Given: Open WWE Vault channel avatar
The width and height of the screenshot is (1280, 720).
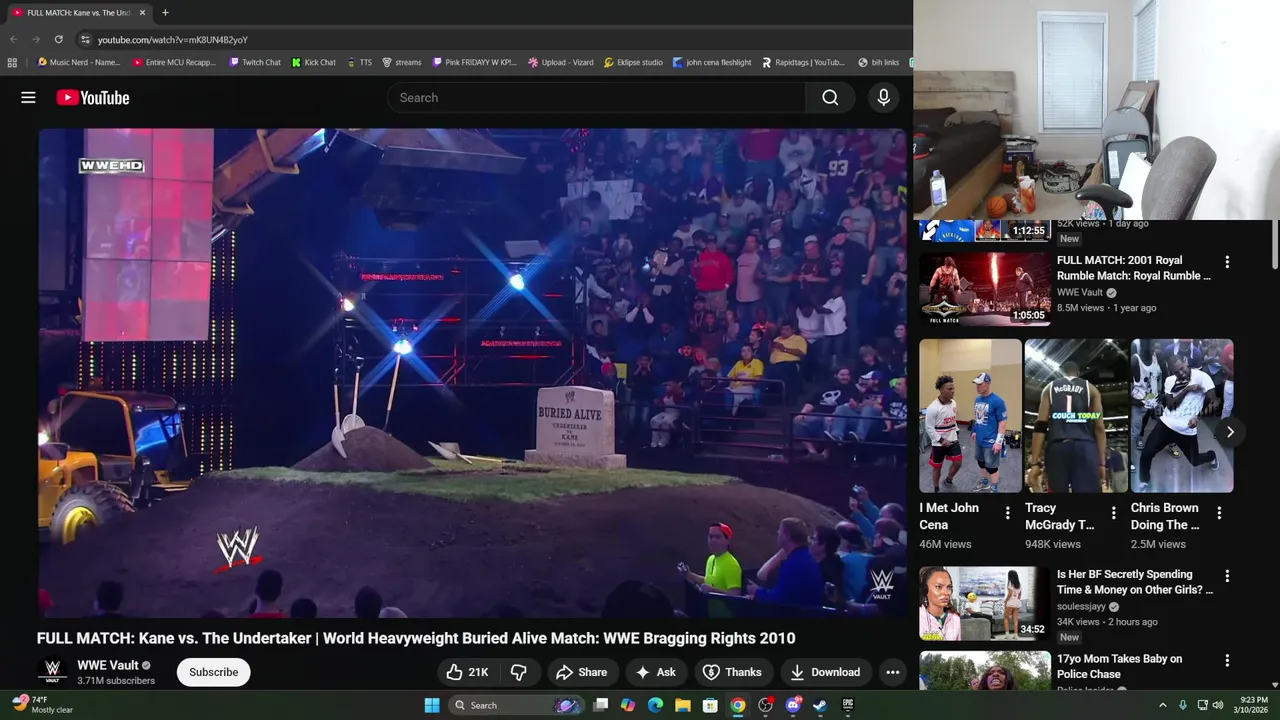Looking at the screenshot, I should (52, 672).
